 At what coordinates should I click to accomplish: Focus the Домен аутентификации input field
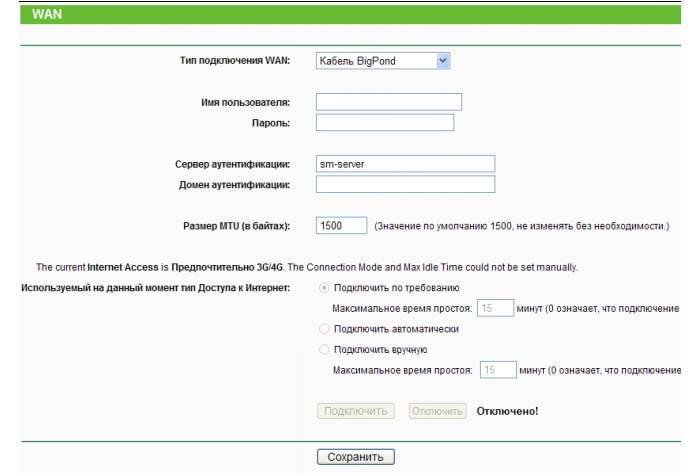pyautogui.click(x=405, y=184)
